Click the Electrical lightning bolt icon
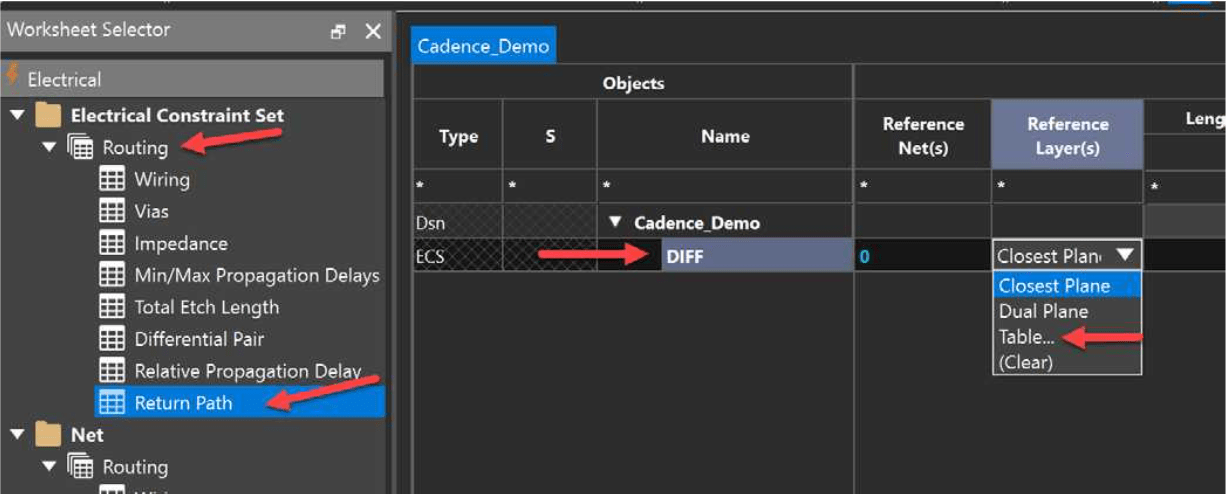 [13, 76]
